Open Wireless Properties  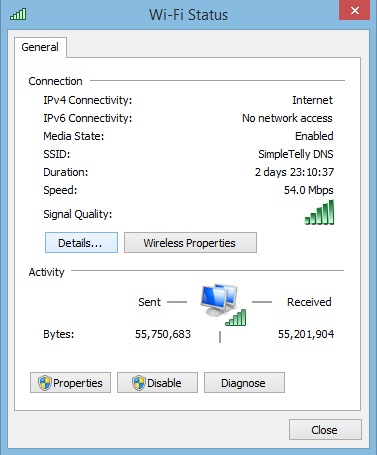click(190, 243)
